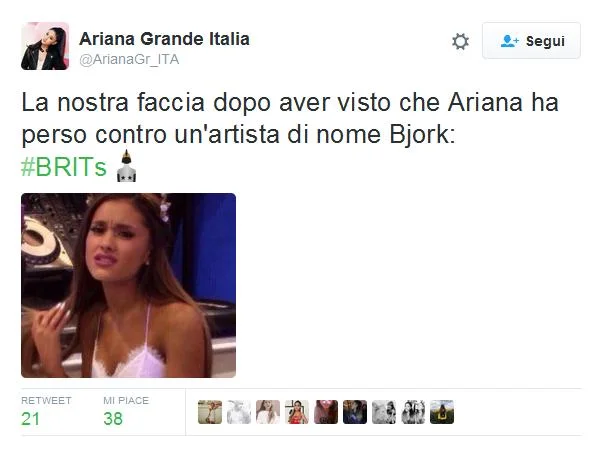
Task: Open fifth liker avatar thumbnail
Action: tap(326, 412)
